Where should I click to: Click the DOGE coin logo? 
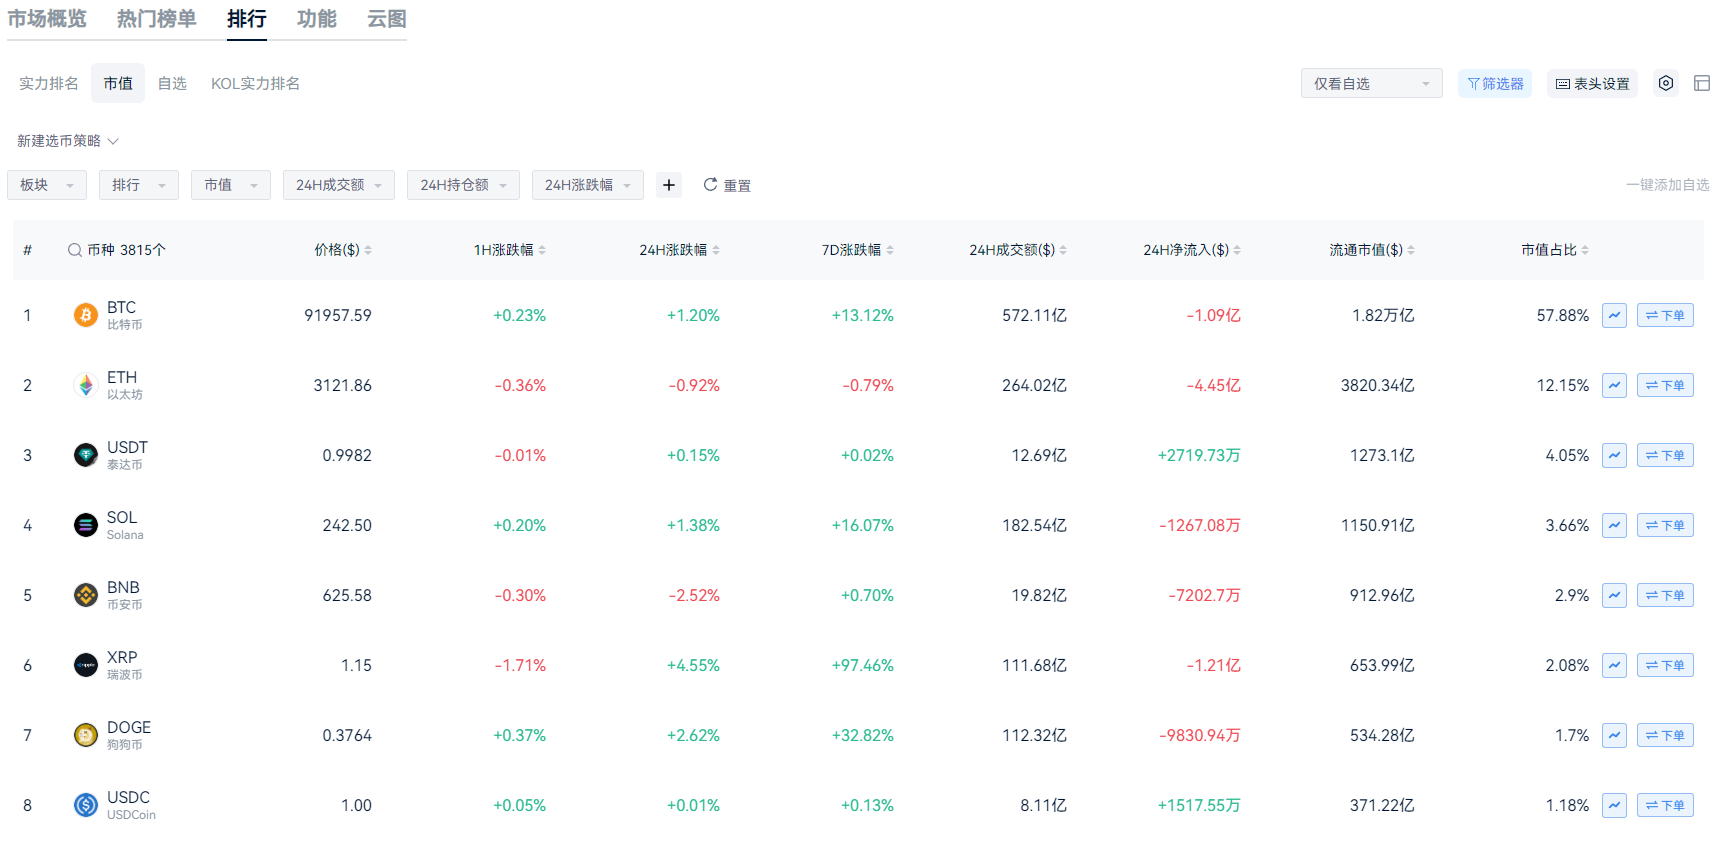(86, 735)
